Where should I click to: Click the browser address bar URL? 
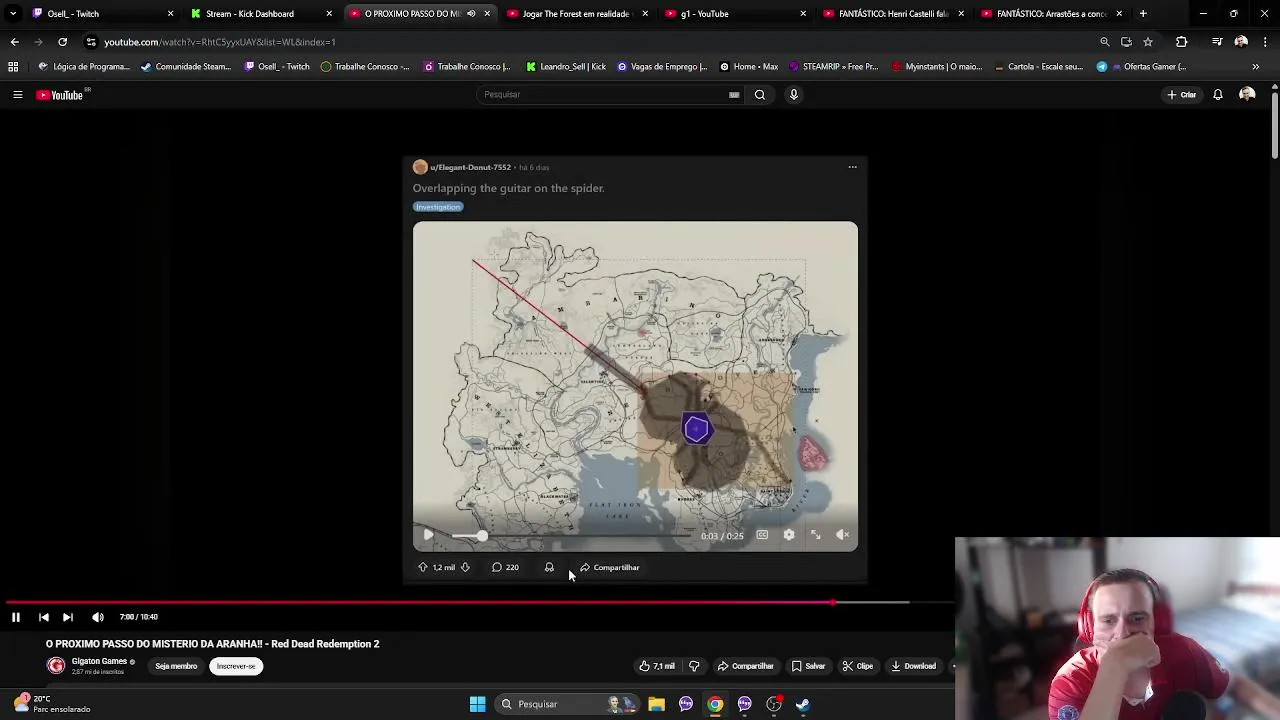click(220, 42)
